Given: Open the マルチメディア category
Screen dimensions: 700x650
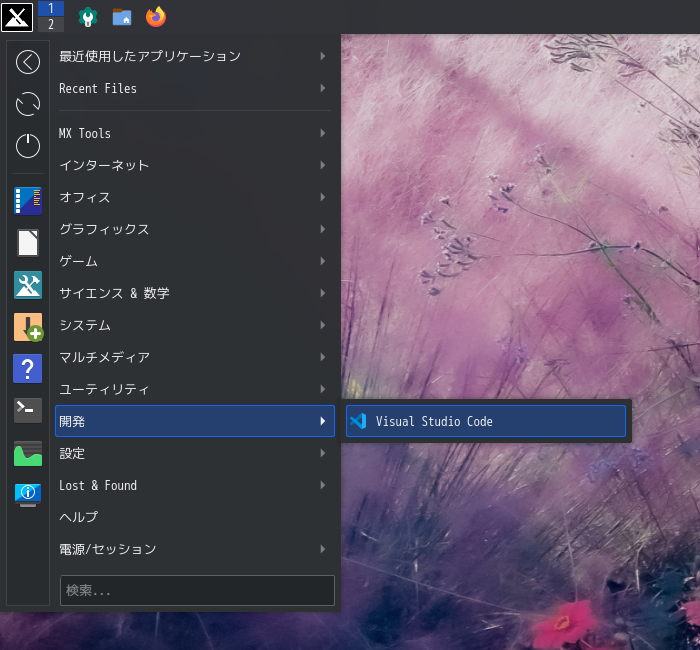Looking at the screenshot, I should (195, 357).
